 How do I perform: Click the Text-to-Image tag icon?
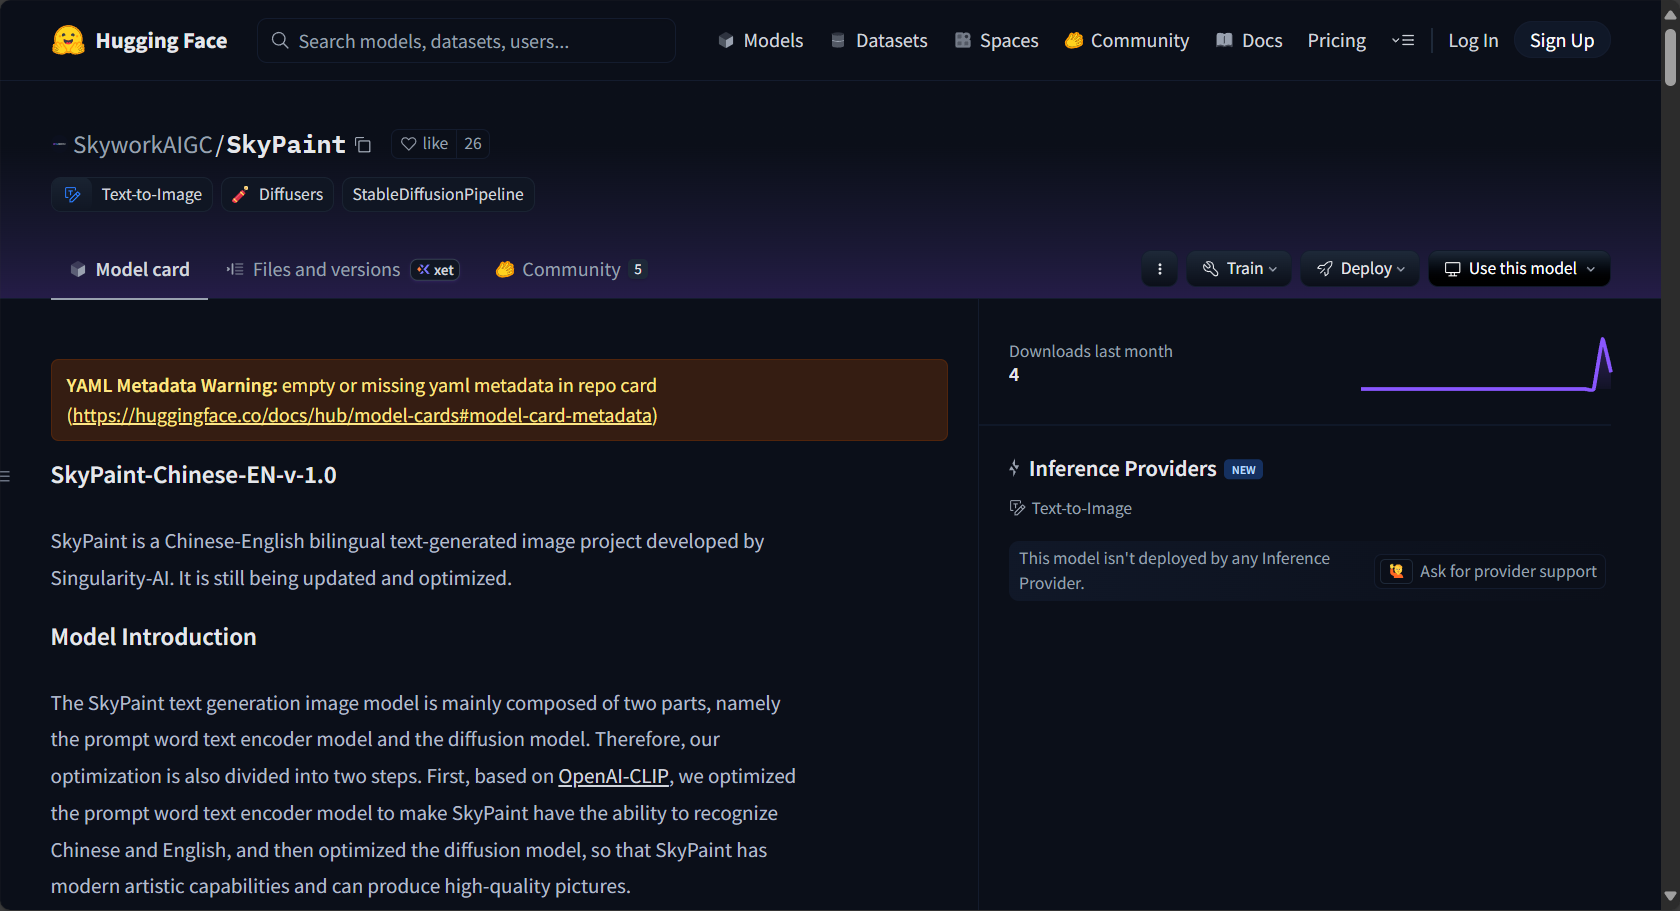coord(72,194)
